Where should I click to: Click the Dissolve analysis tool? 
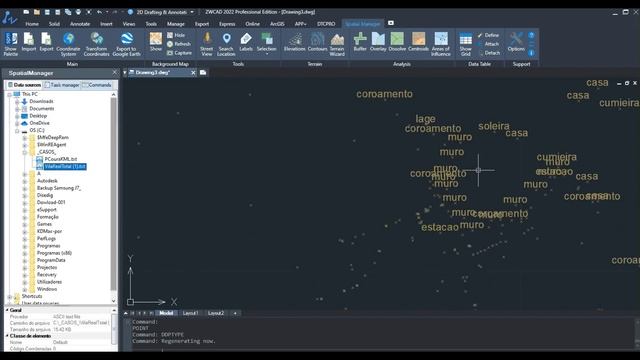pyautogui.click(x=397, y=42)
